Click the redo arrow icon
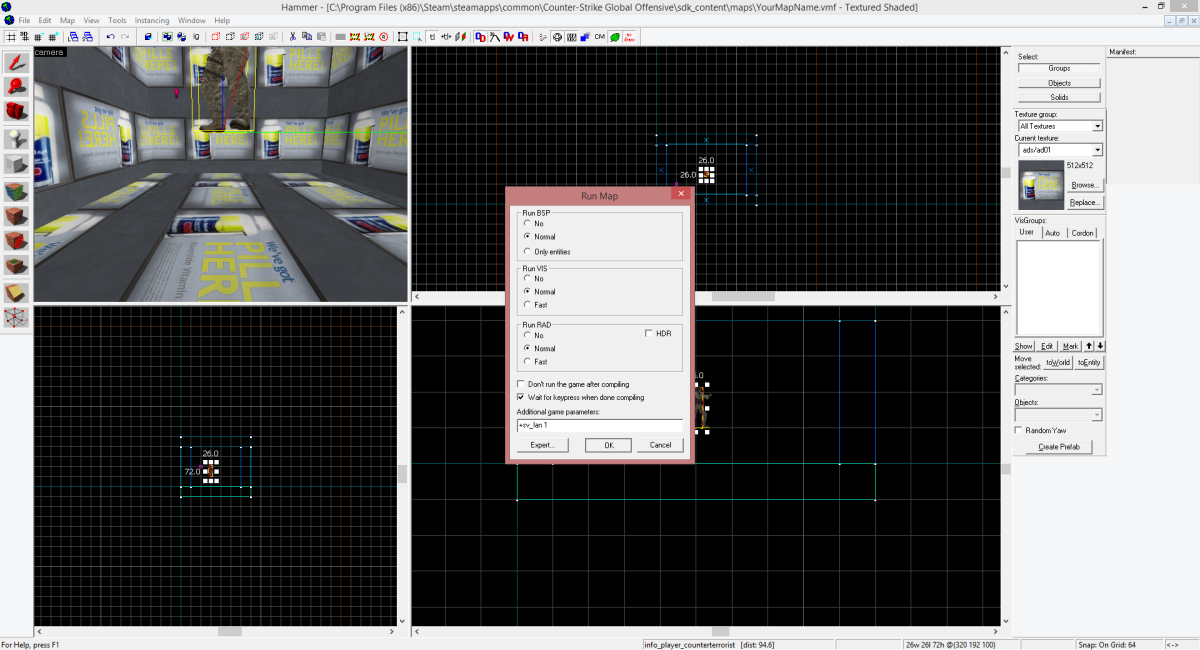 pos(125,36)
